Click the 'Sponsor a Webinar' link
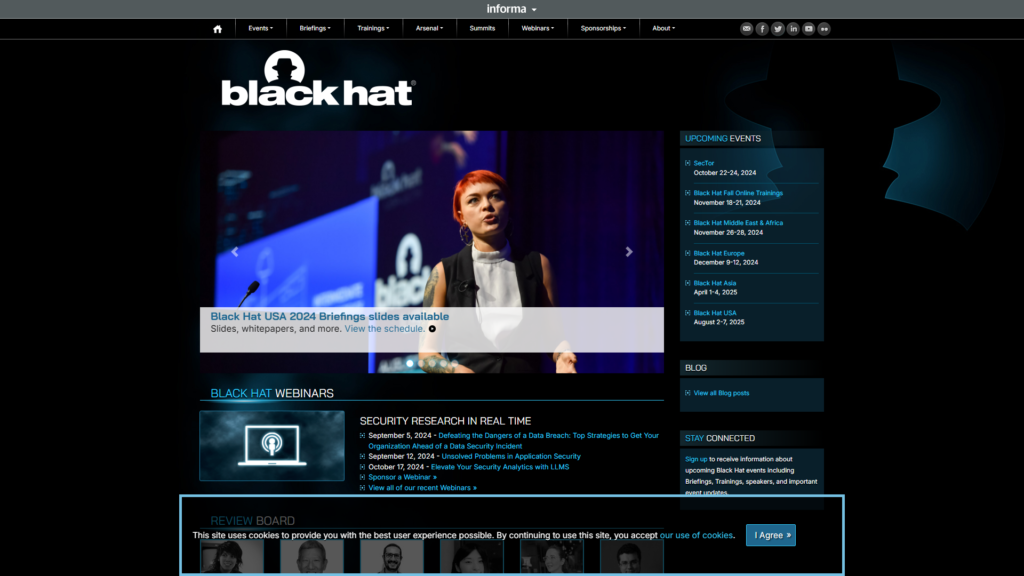This screenshot has width=1024, height=576. pos(402,477)
